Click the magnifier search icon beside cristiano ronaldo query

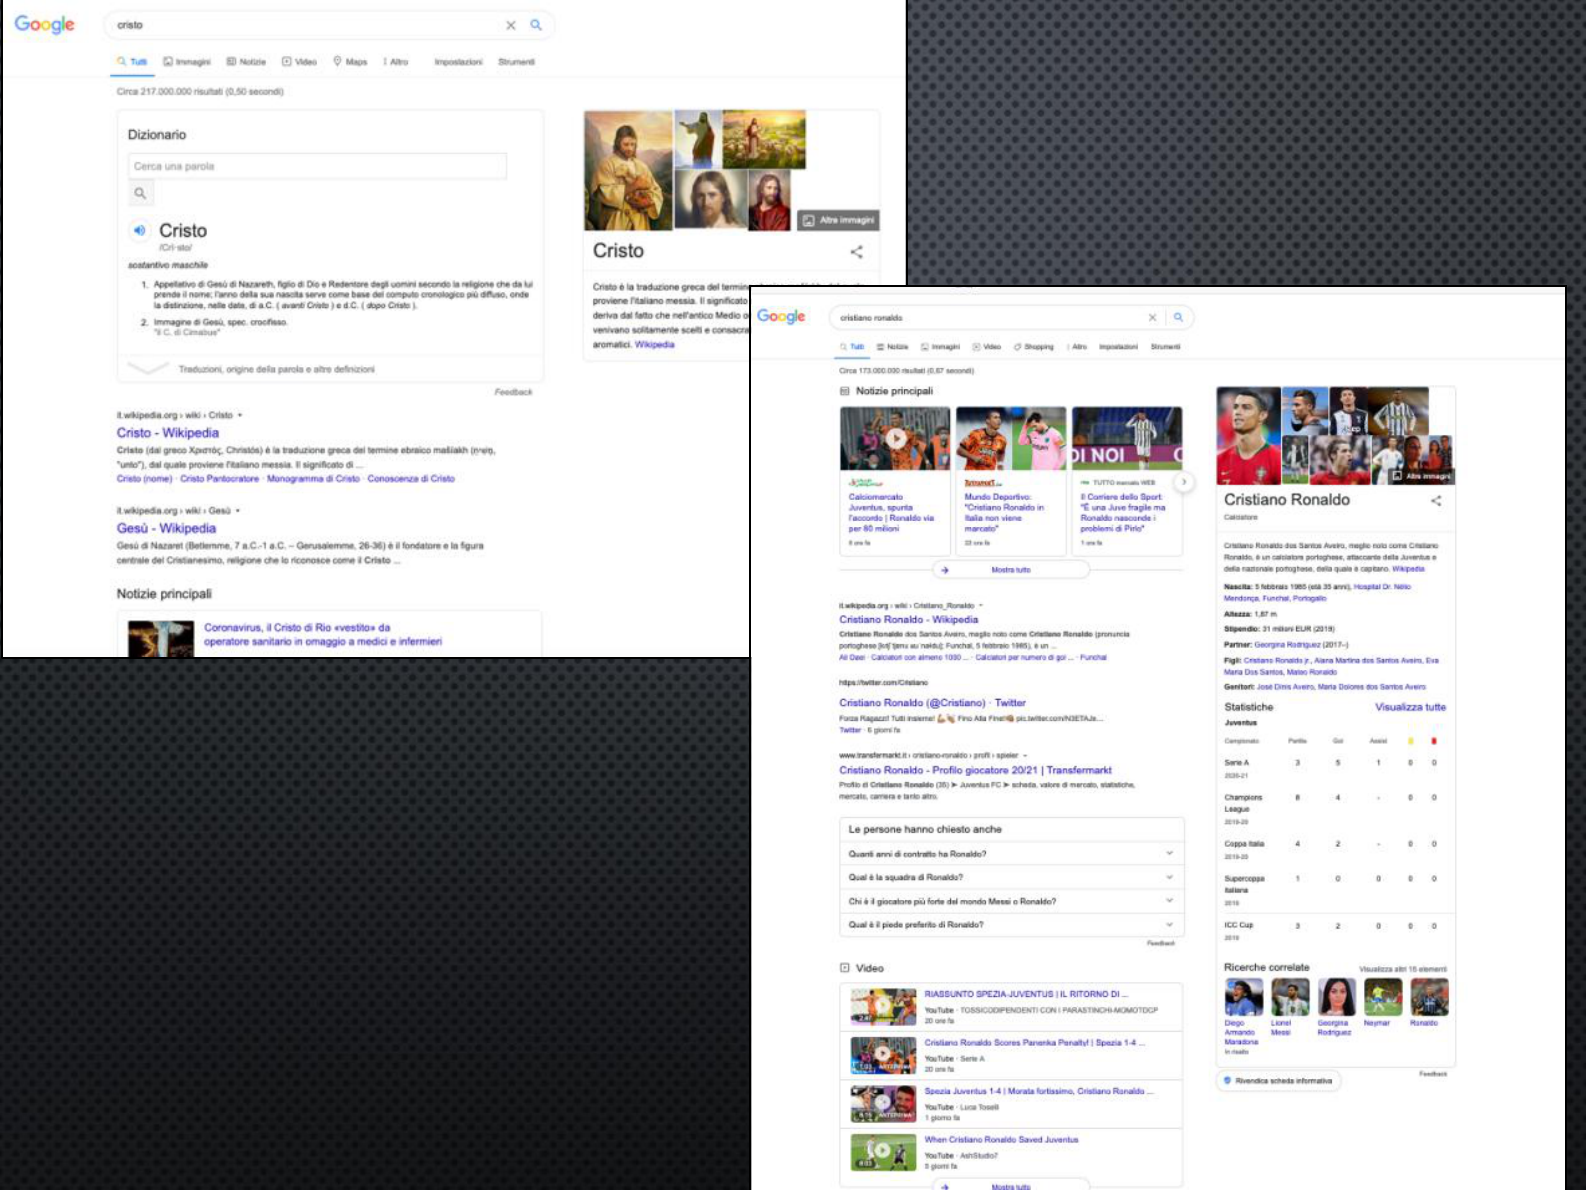tap(1178, 317)
